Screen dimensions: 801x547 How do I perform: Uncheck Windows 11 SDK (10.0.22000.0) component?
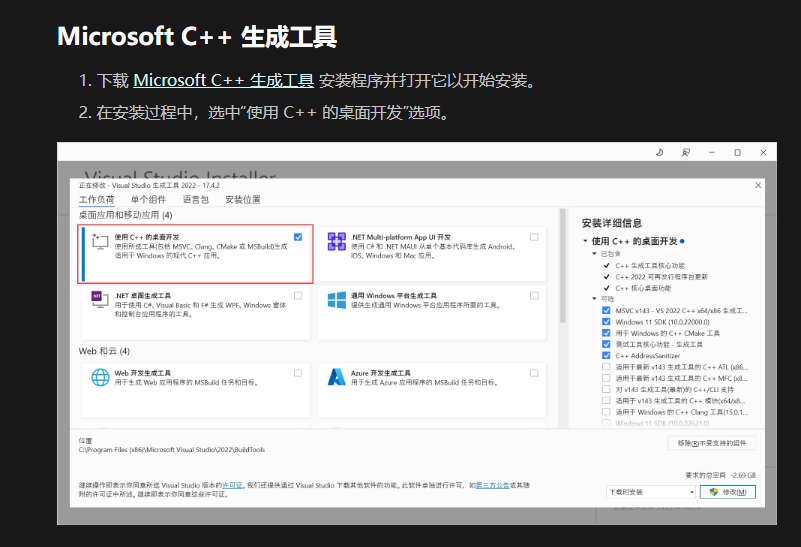(x=606, y=322)
